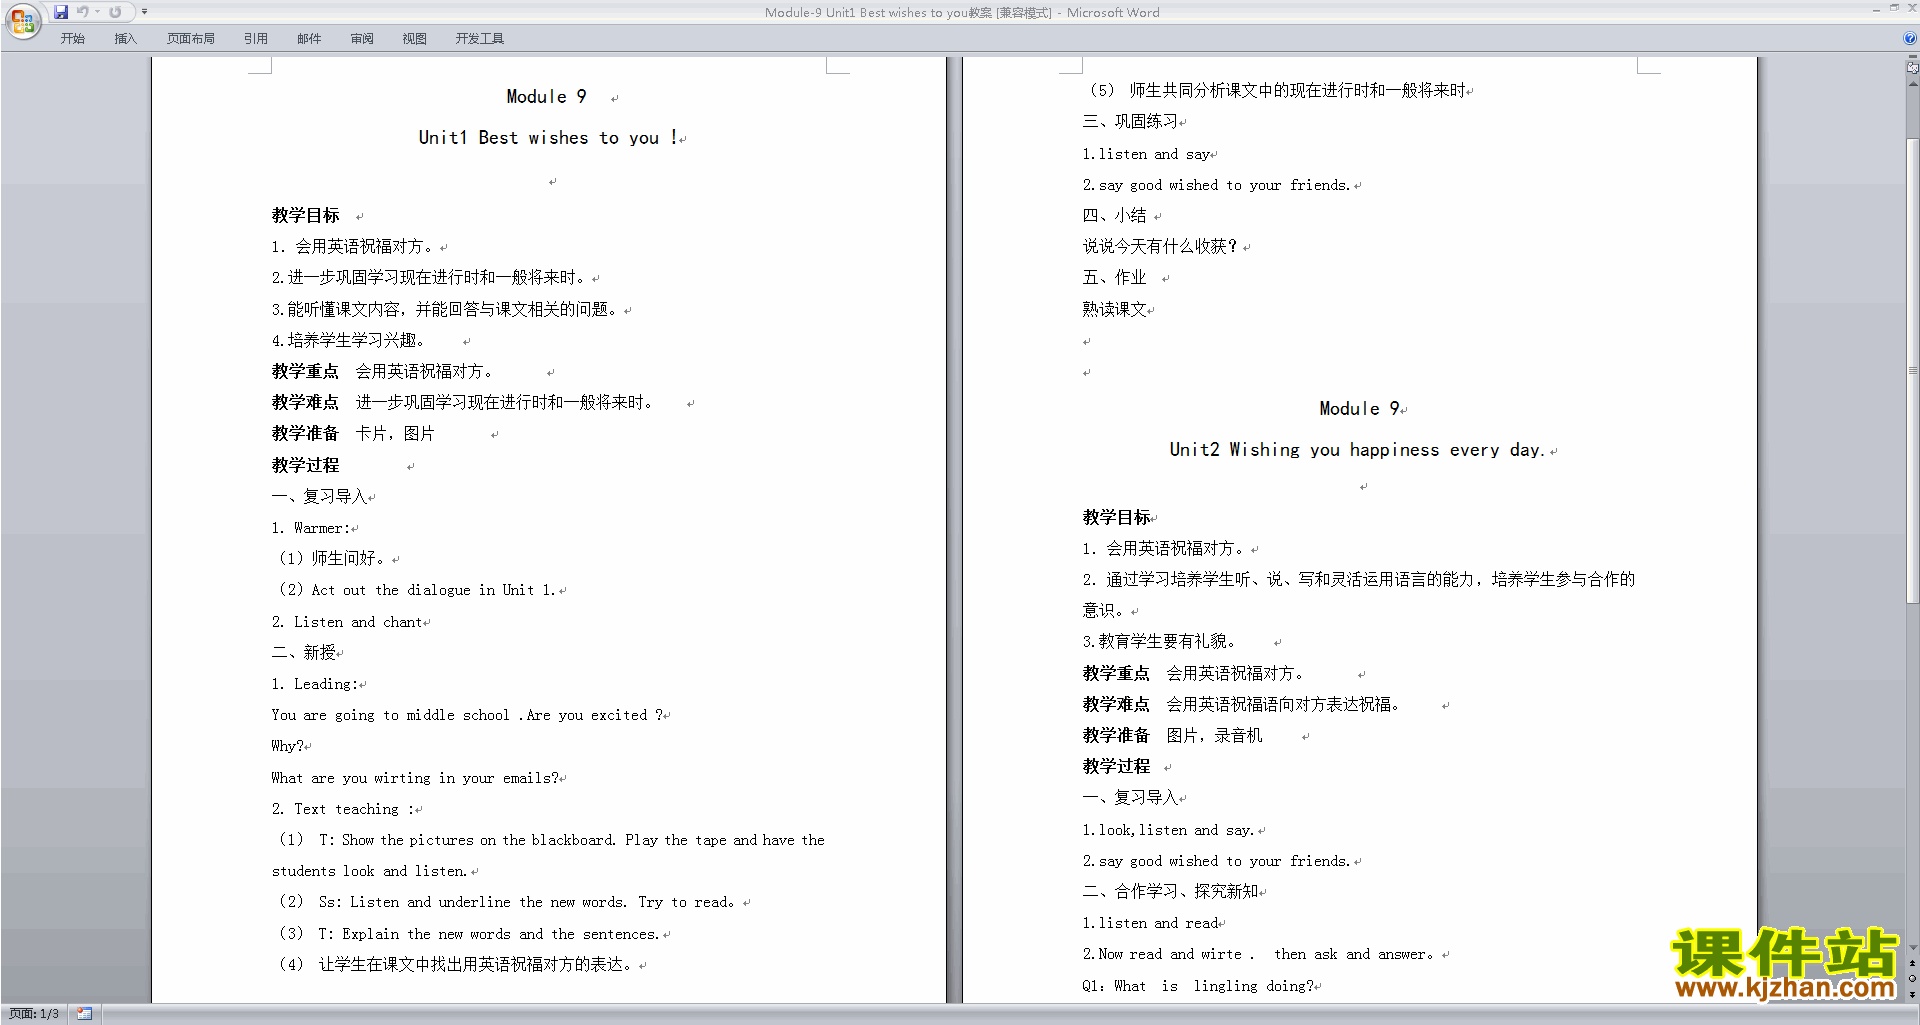The image size is (1920, 1025).
Task: Click the Select Browse Object circle button
Action: (1912, 979)
